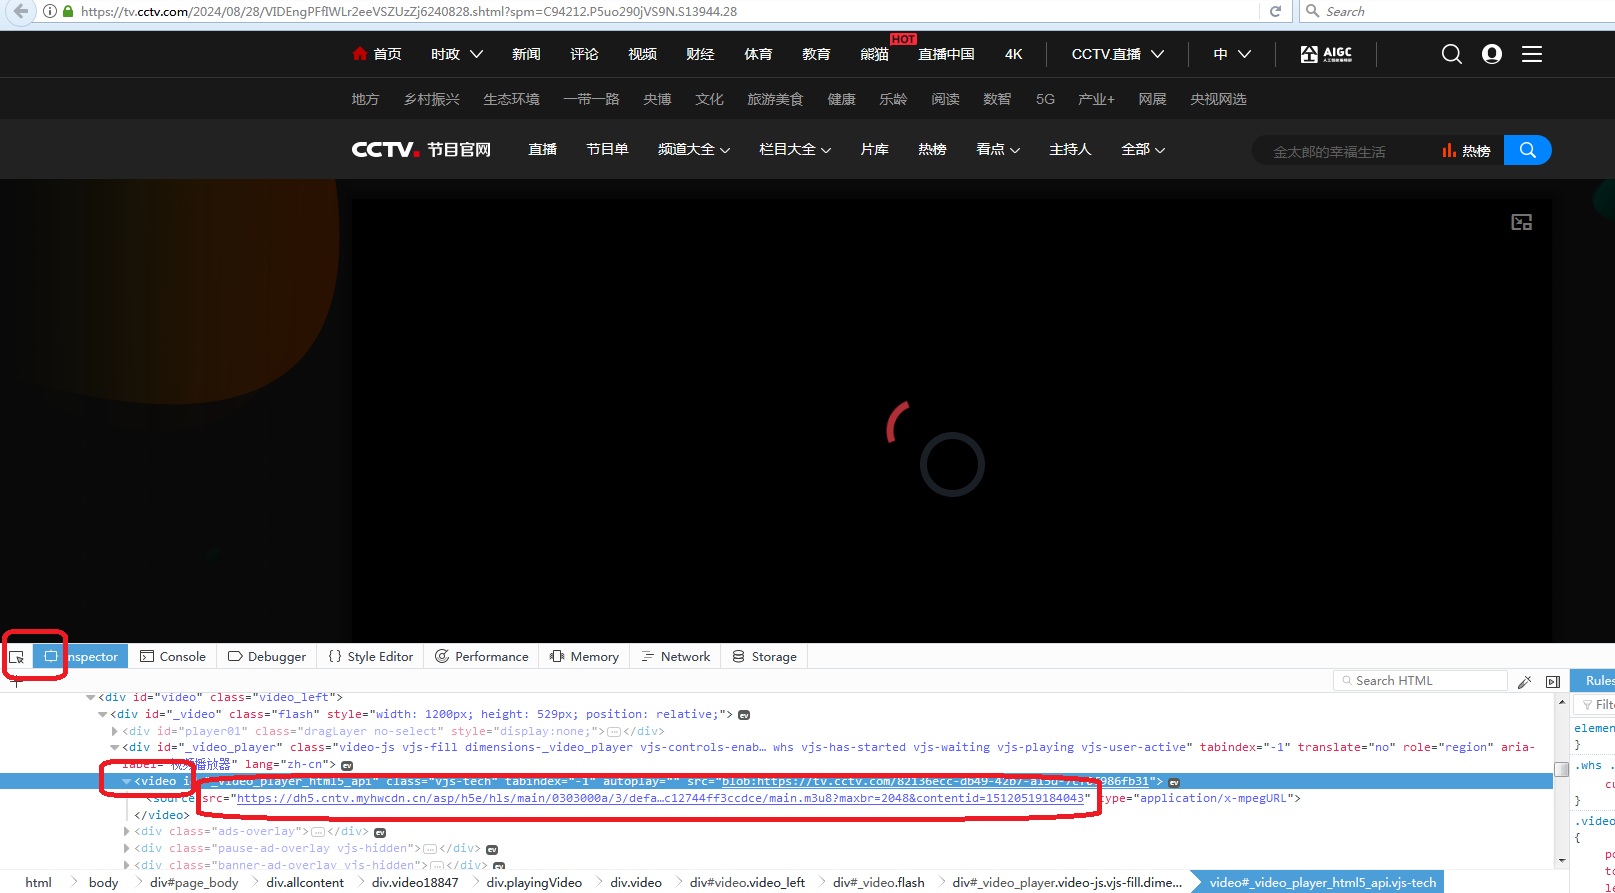
Task: Click the CCTV 节目官网 logo
Action: (421, 149)
